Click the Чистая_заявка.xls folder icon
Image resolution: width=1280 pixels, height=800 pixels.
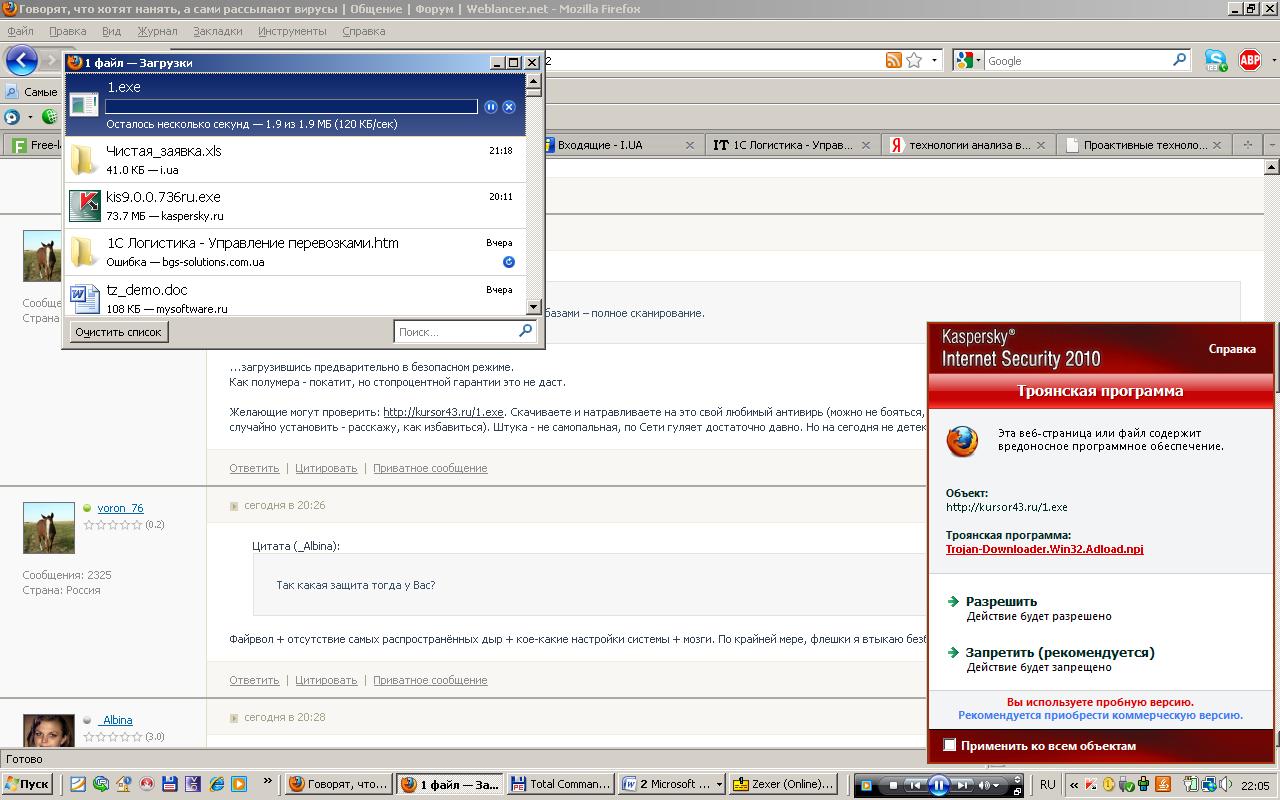[85, 160]
